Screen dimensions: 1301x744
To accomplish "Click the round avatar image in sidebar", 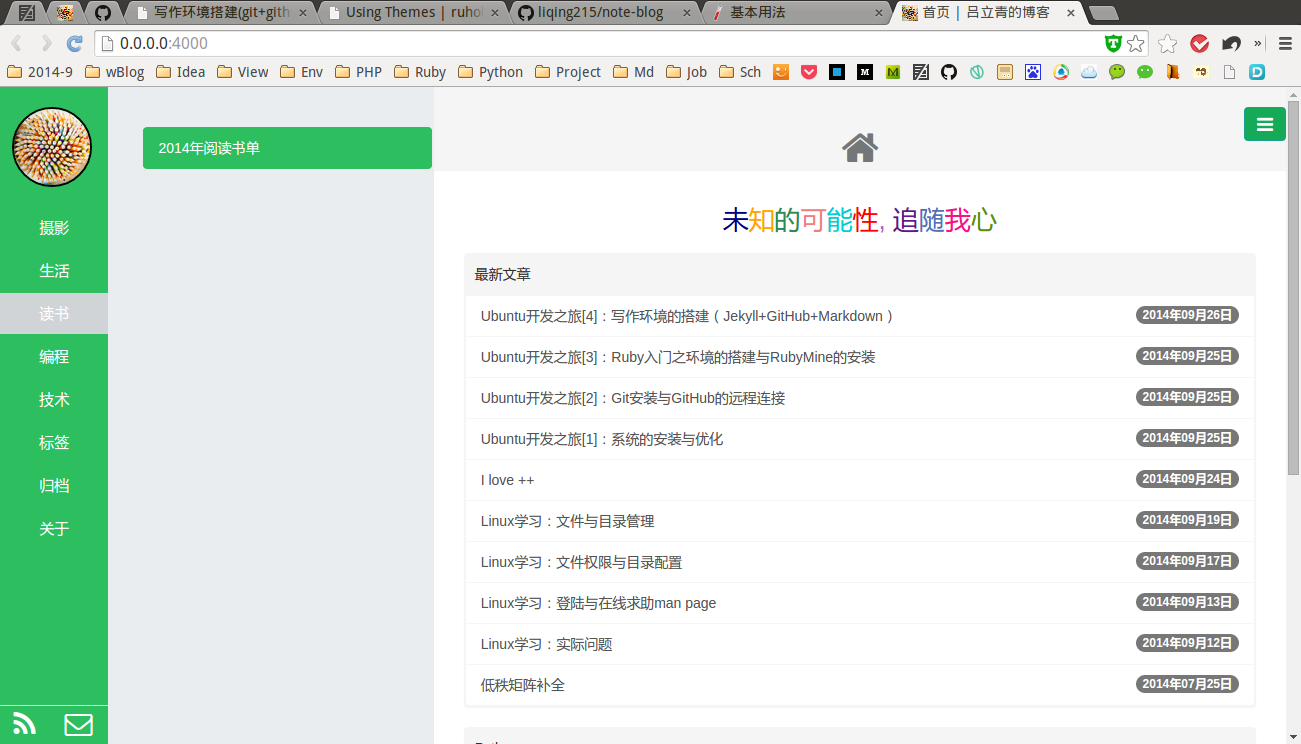I will [52, 147].
